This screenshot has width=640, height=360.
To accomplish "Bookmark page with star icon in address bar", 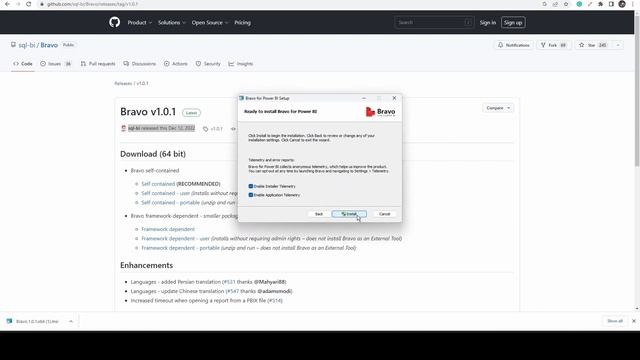I will 566,4.
